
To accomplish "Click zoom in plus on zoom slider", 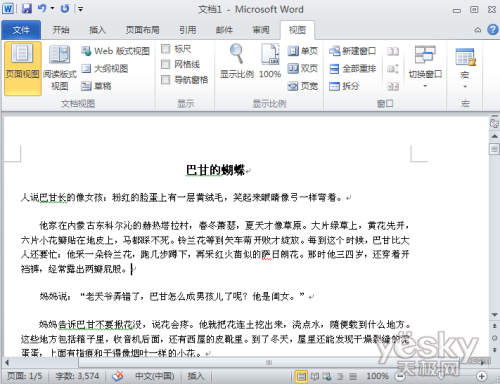I will click(481, 376).
